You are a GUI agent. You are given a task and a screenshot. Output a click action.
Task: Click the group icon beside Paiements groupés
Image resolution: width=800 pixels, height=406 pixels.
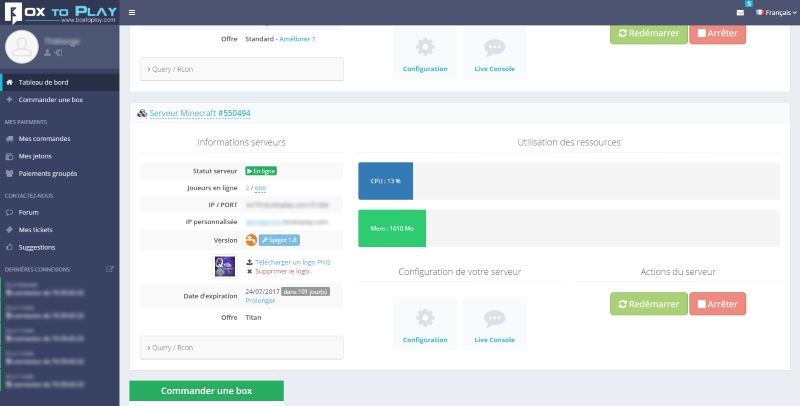(9, 173)
